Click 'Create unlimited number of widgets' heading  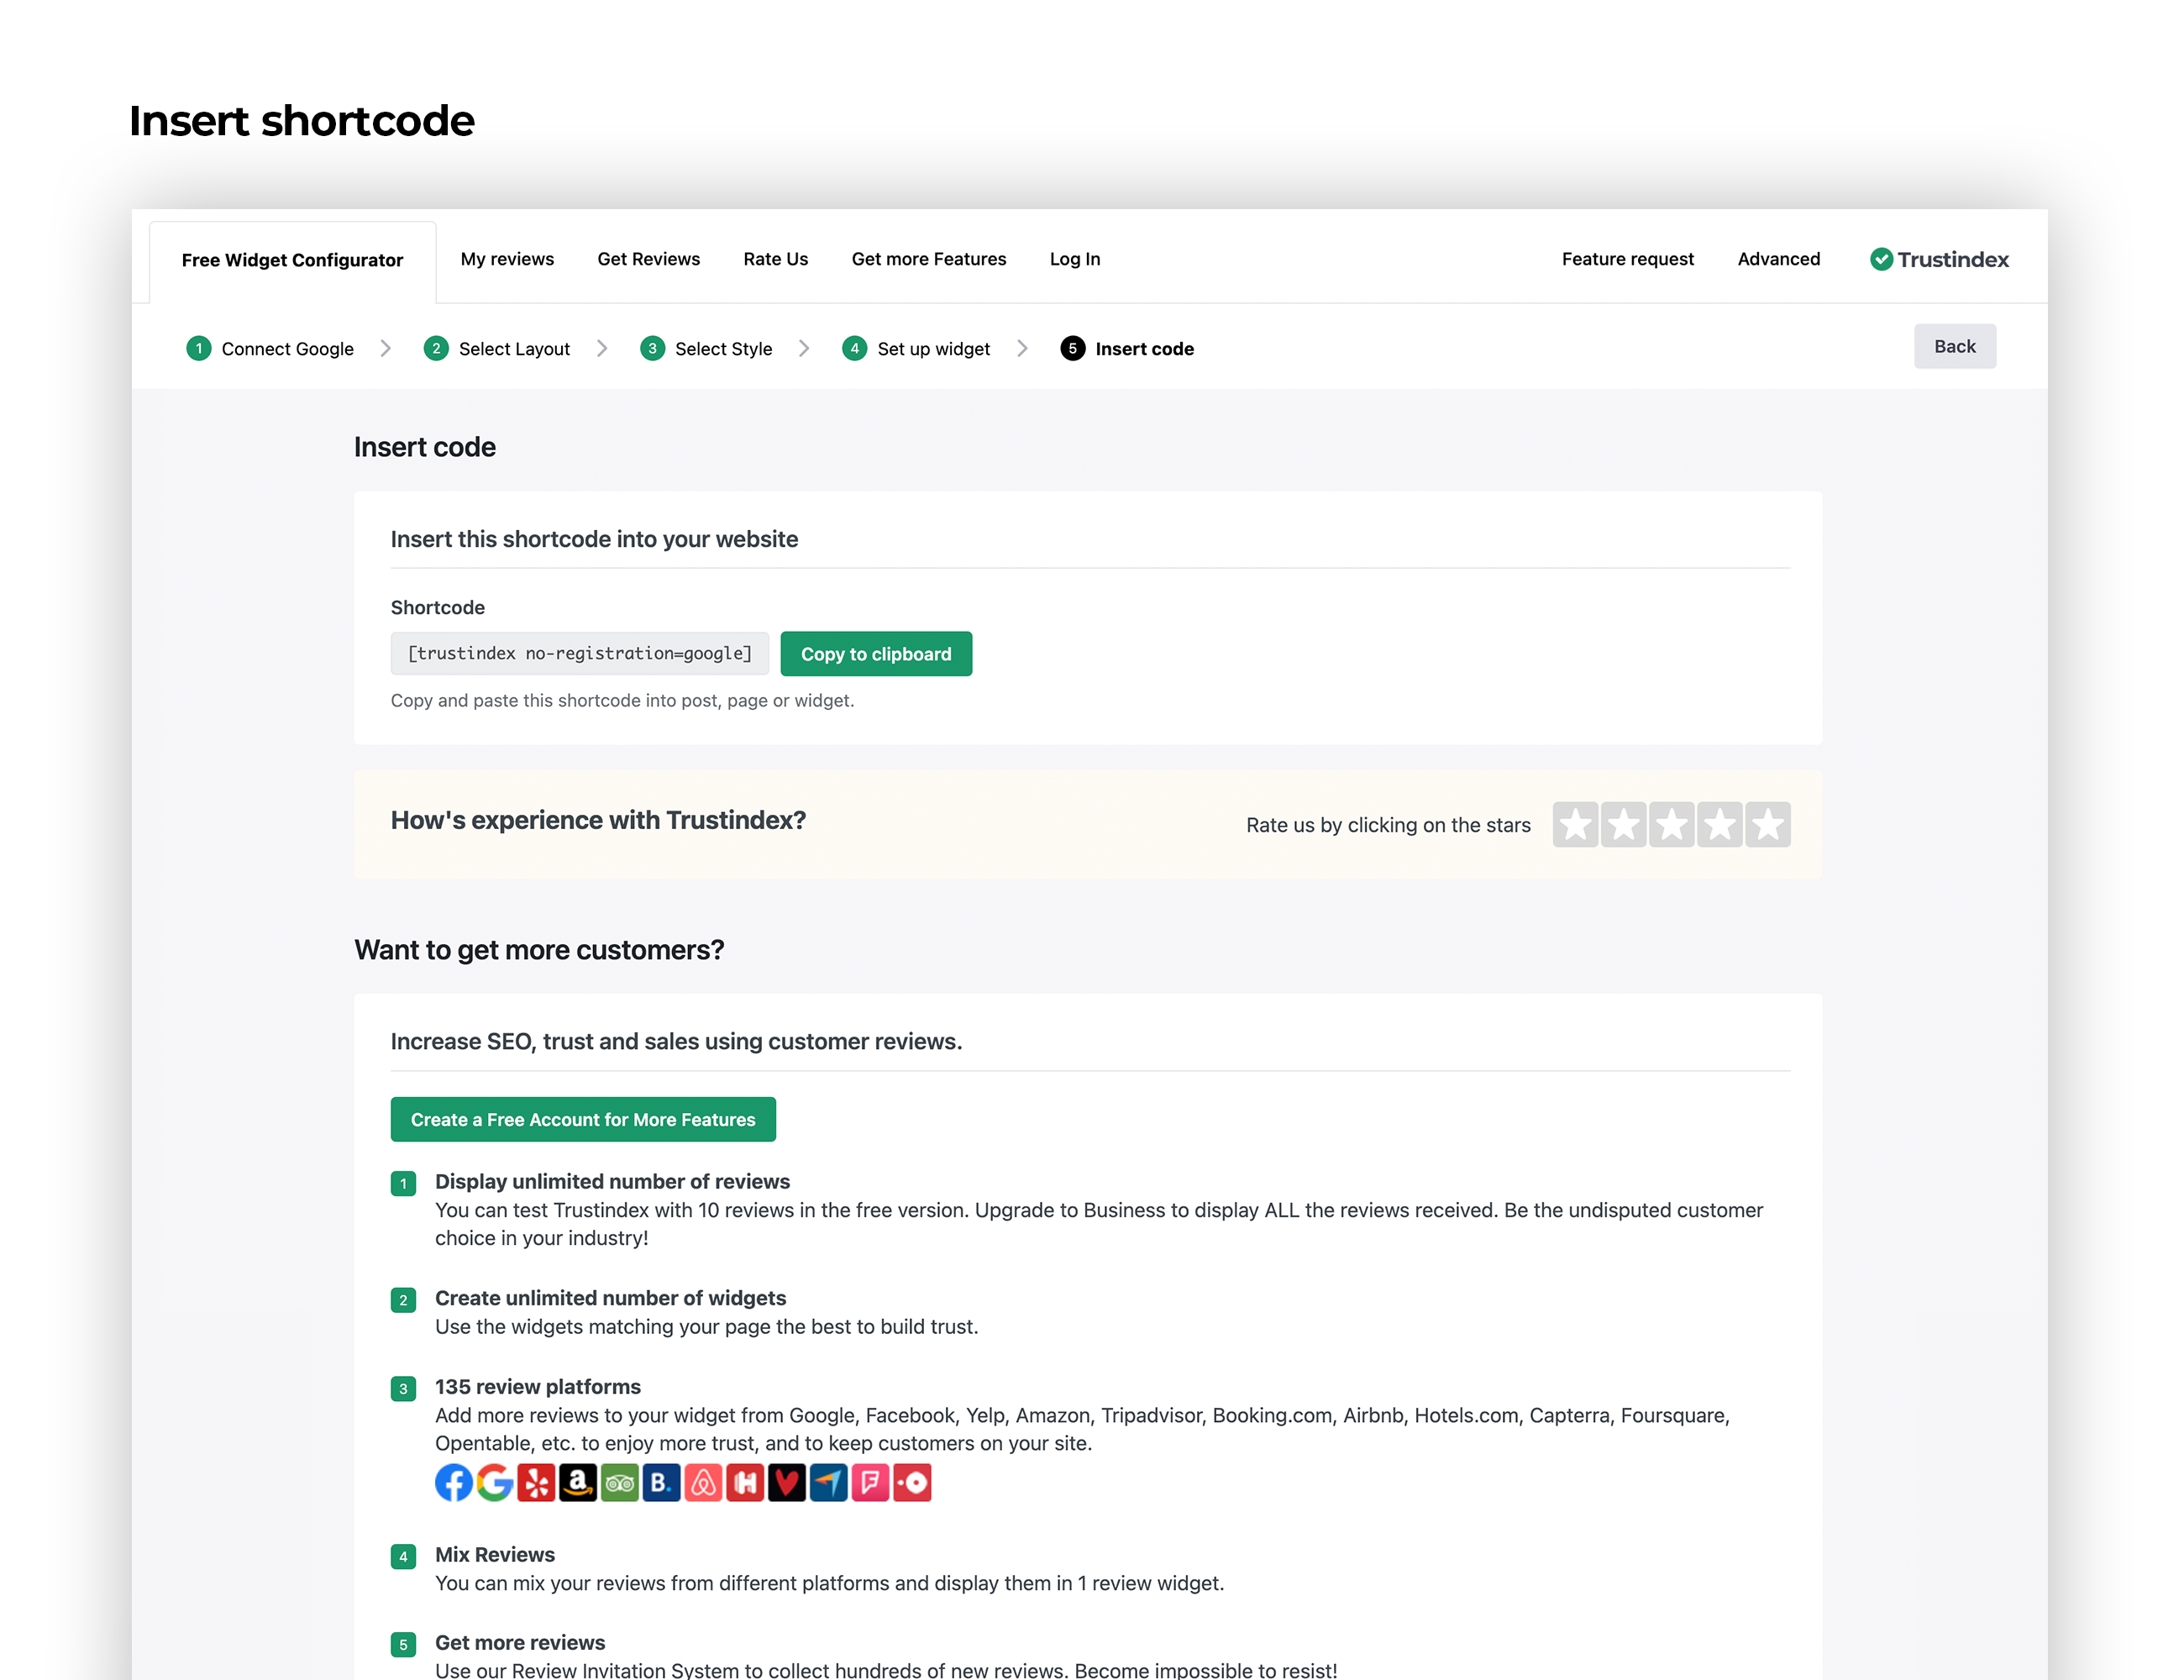pos(610,1298)
